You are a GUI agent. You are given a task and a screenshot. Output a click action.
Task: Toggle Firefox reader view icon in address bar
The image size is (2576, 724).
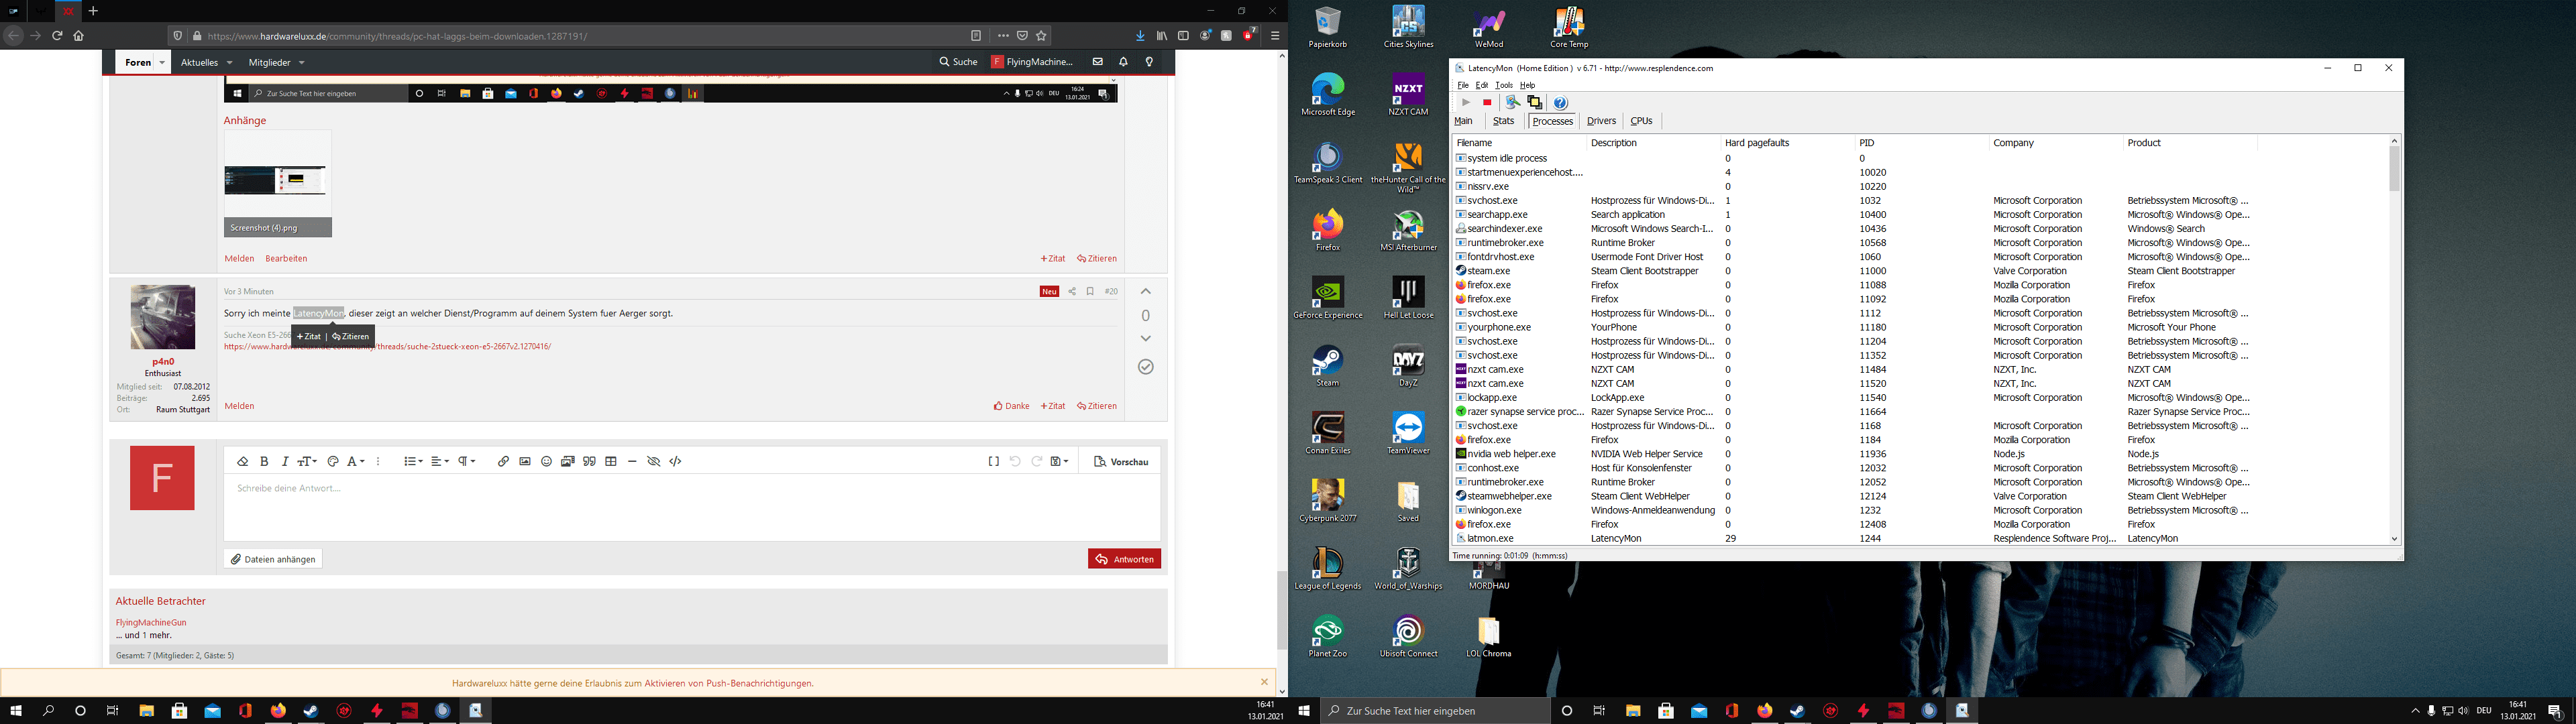tap(976, 36)
